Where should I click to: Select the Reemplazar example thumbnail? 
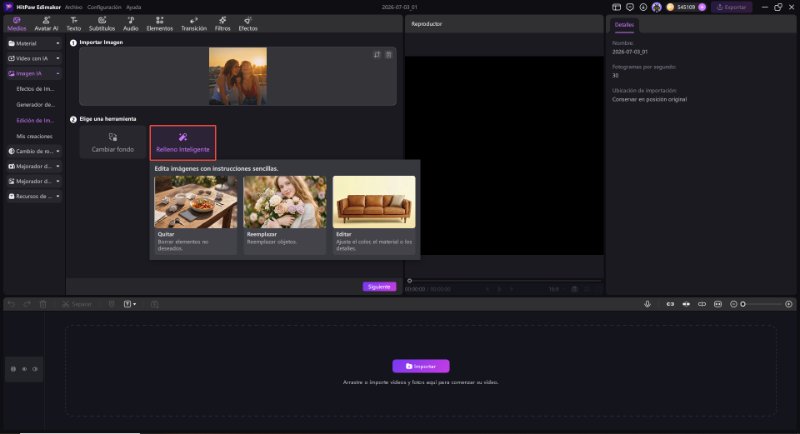(x=285, y=202)
